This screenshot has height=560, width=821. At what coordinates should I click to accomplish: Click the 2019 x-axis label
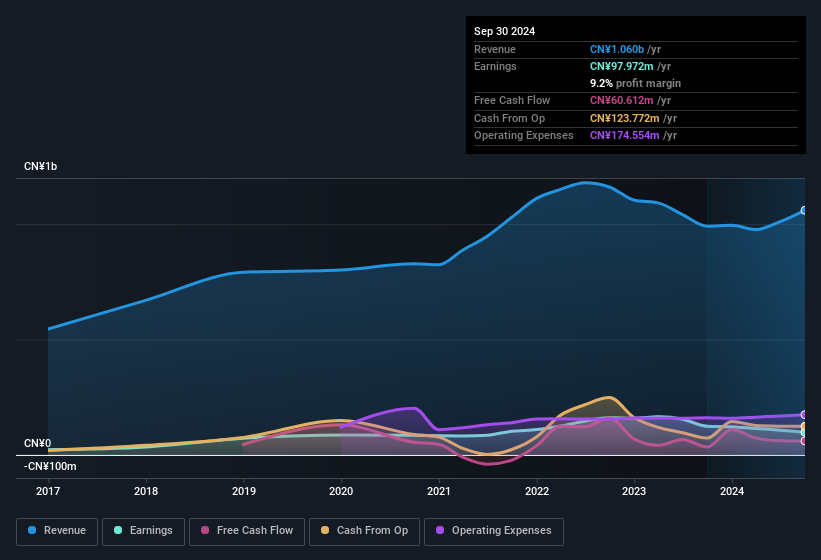click(243, 491)
